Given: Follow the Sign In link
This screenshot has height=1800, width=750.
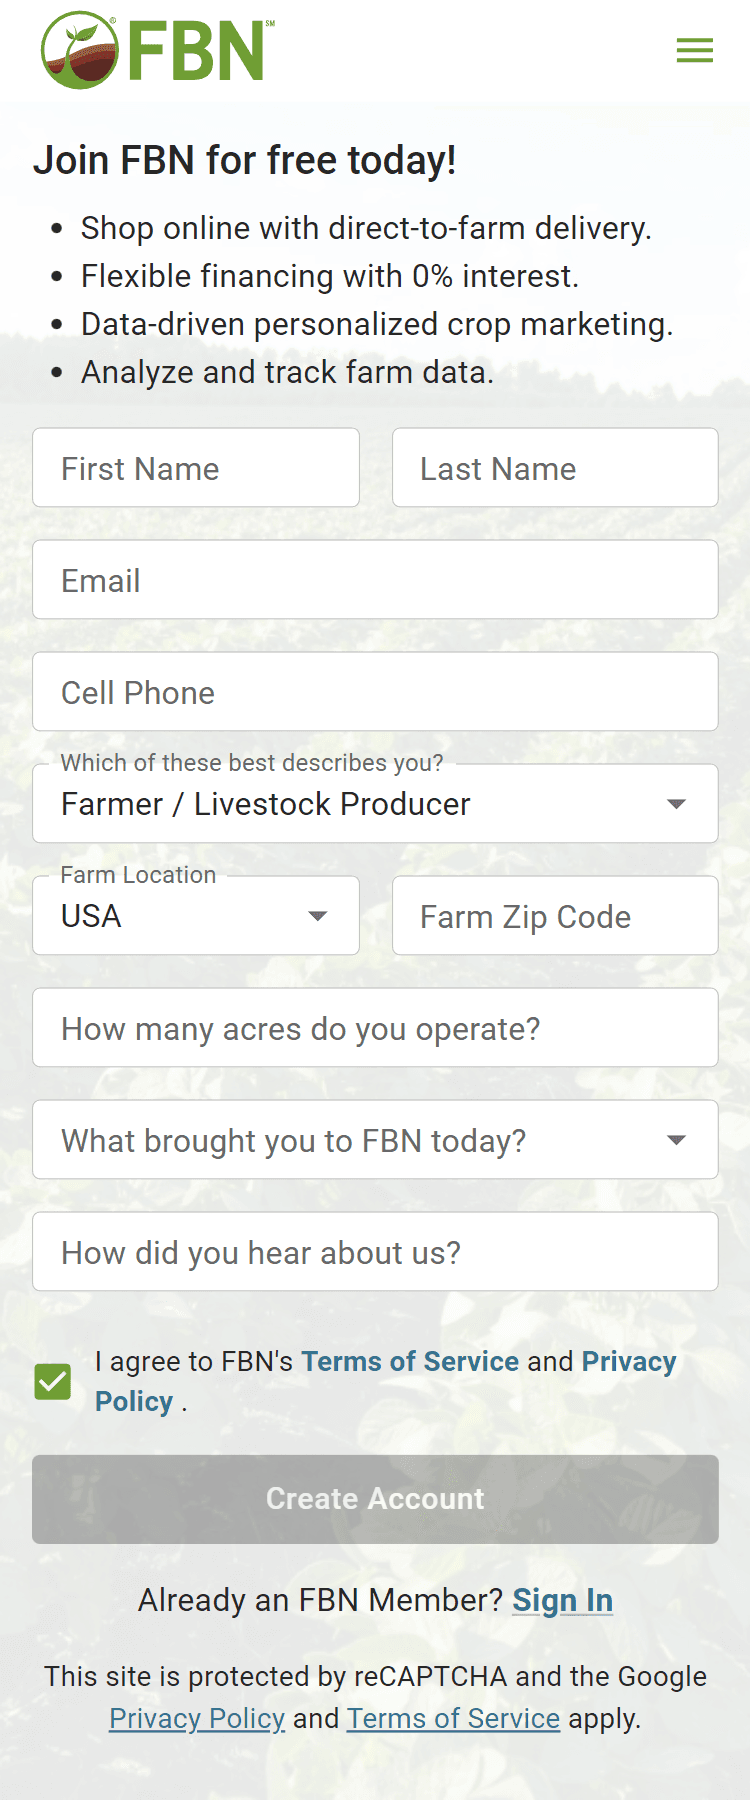Looking at the screenshot, I should tap(563, 1600).
